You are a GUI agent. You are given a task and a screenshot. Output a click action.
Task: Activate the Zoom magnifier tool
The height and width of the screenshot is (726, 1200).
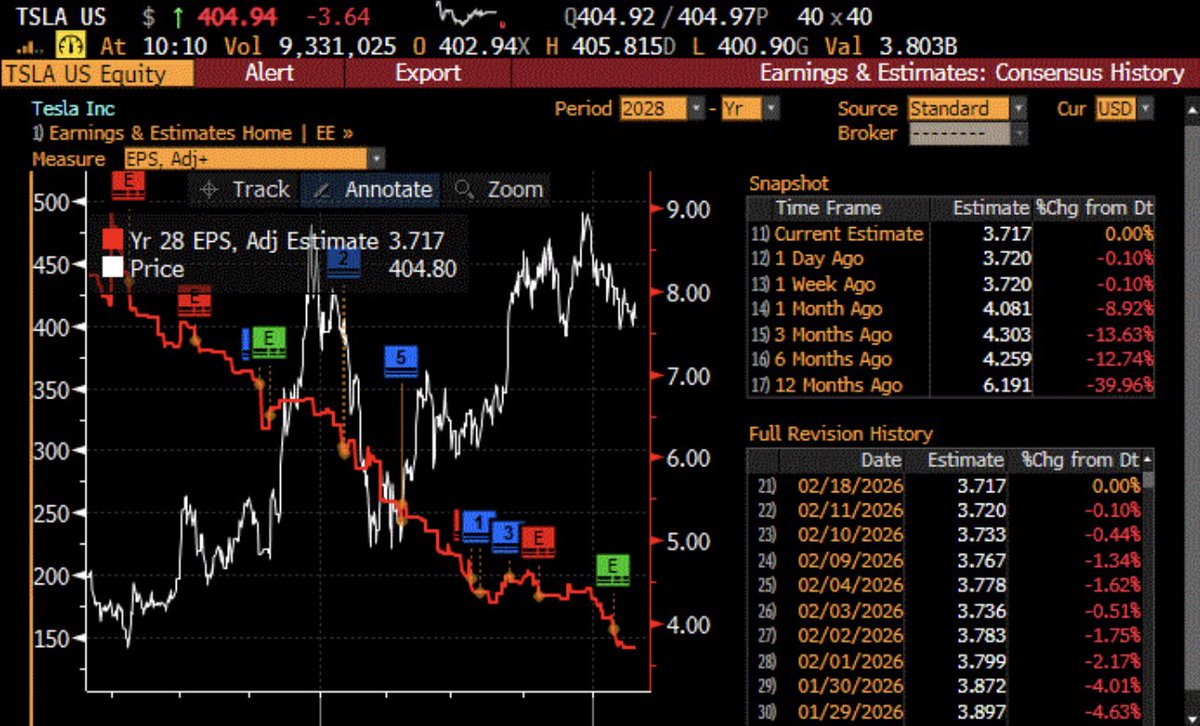click(x=498, y=189)
